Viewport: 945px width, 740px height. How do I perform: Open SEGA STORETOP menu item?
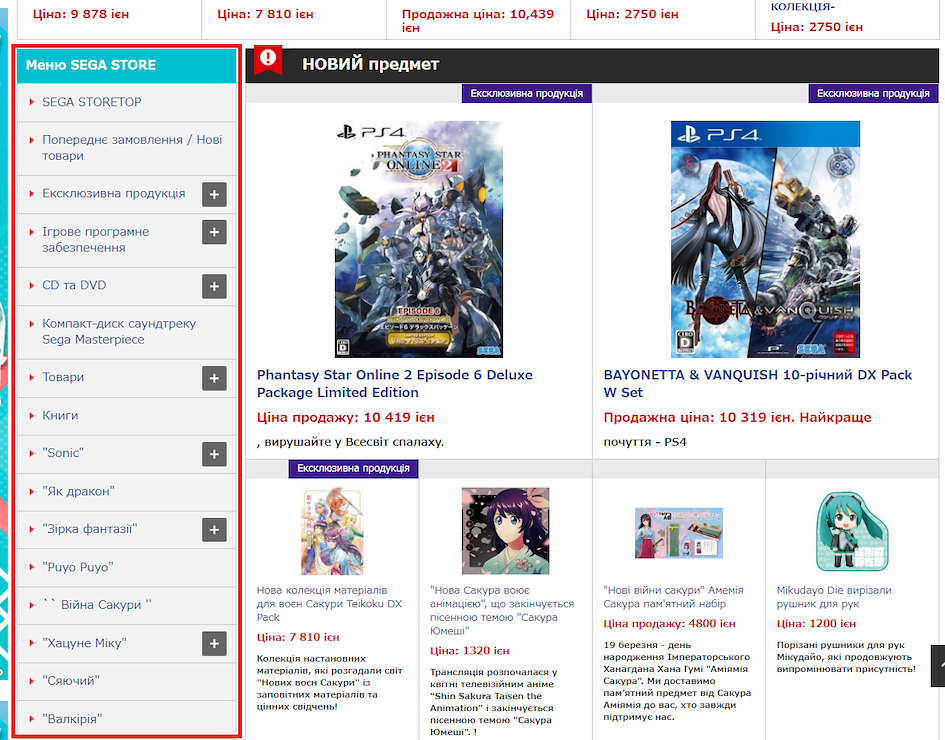127,102
